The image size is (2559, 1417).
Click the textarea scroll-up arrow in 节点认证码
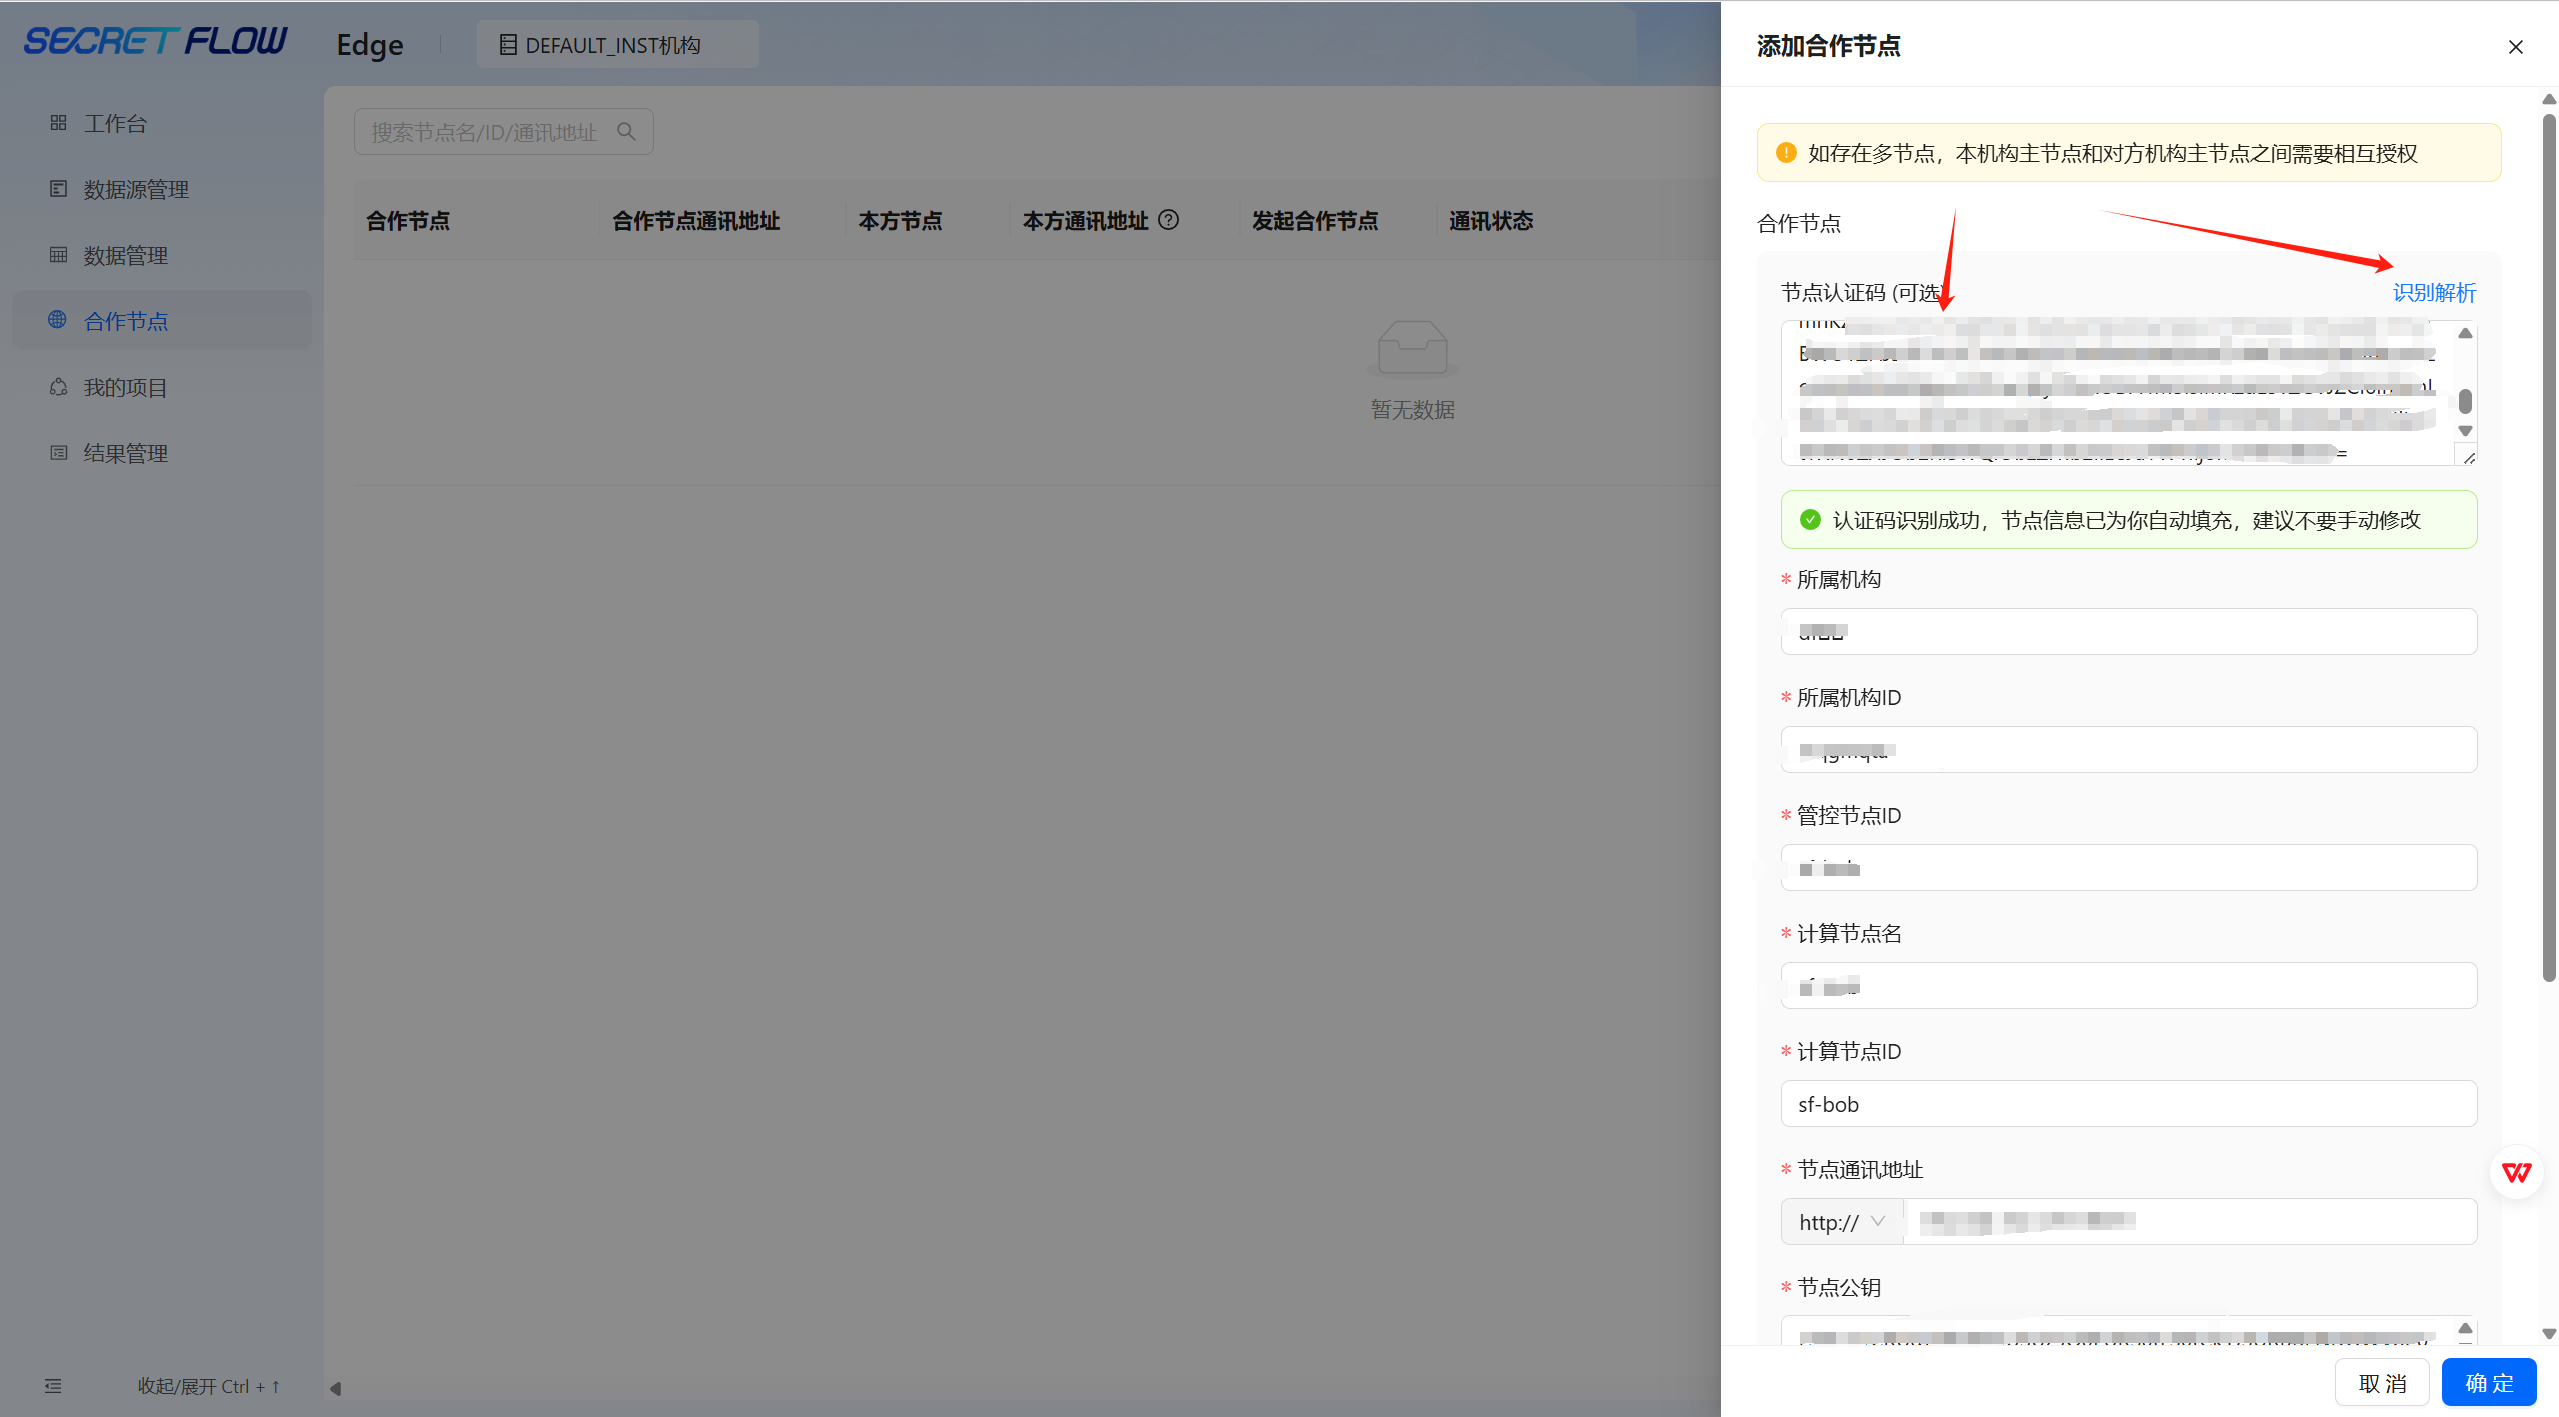(x=2465, y=333)
